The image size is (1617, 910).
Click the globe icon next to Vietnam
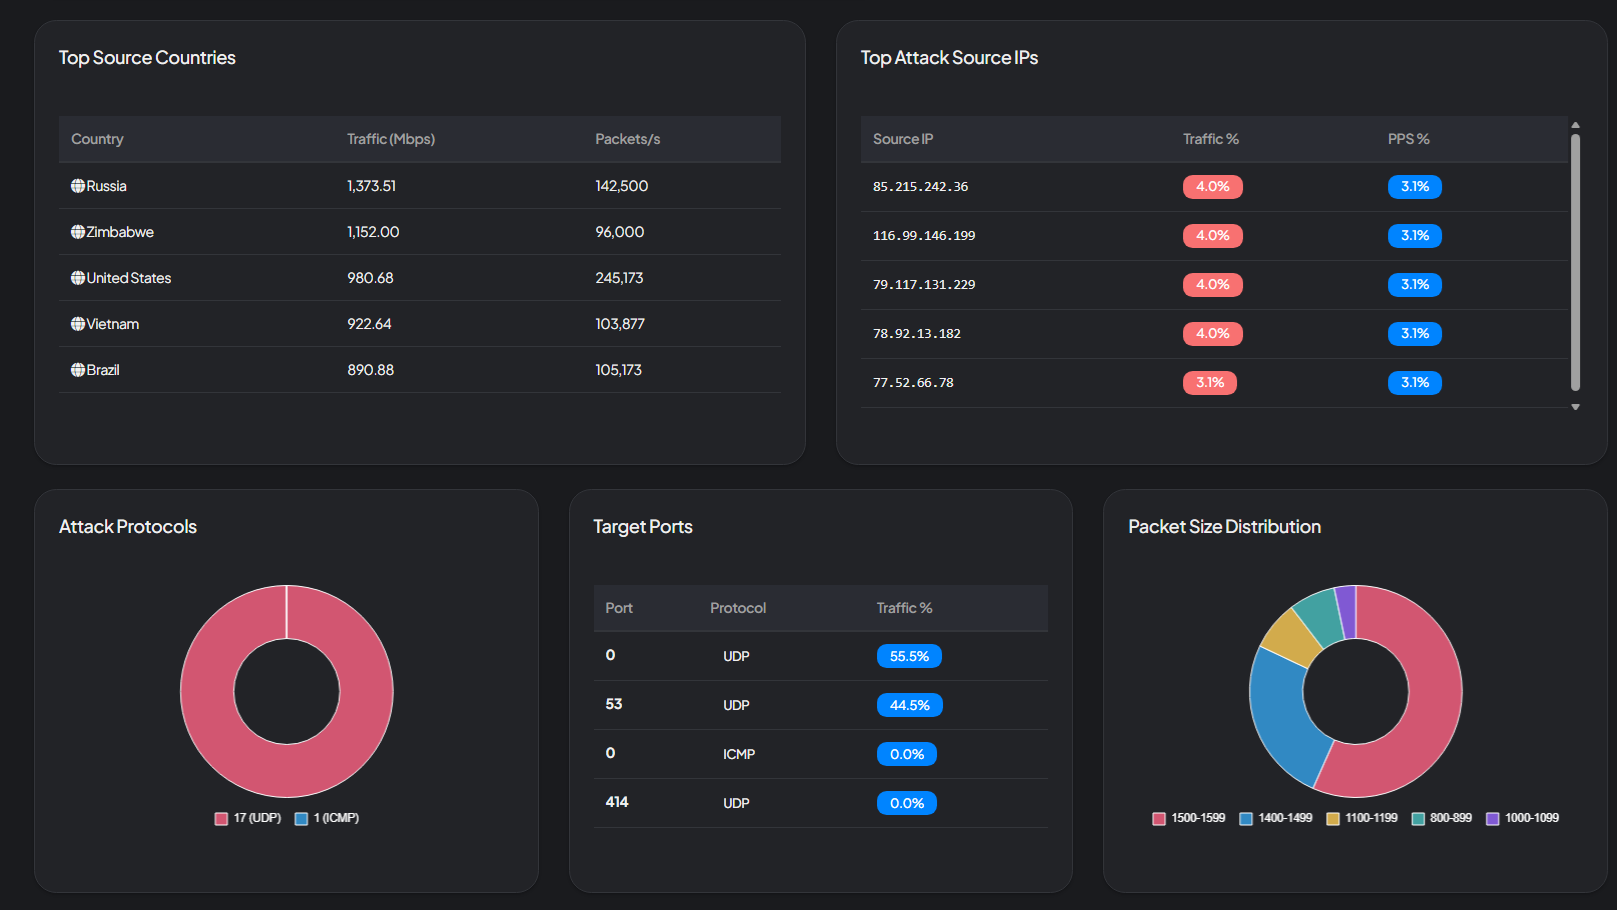pos(78,324)
